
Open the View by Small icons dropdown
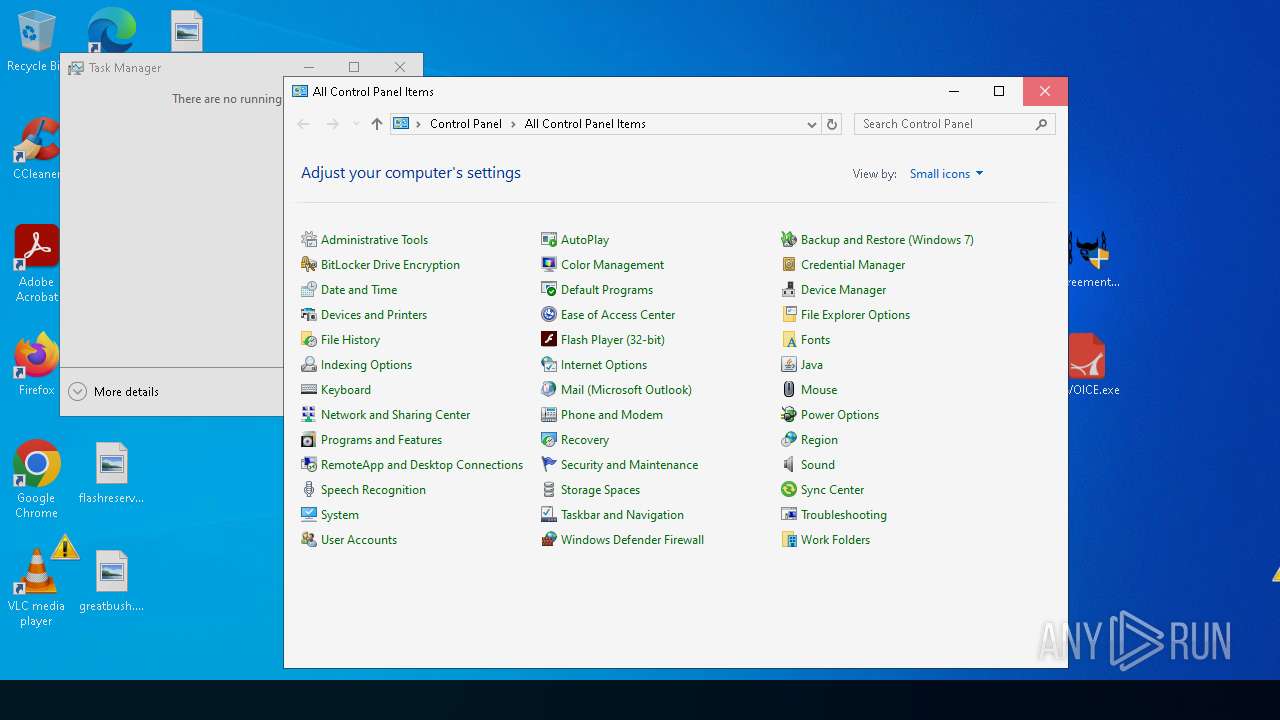(946, 174)
